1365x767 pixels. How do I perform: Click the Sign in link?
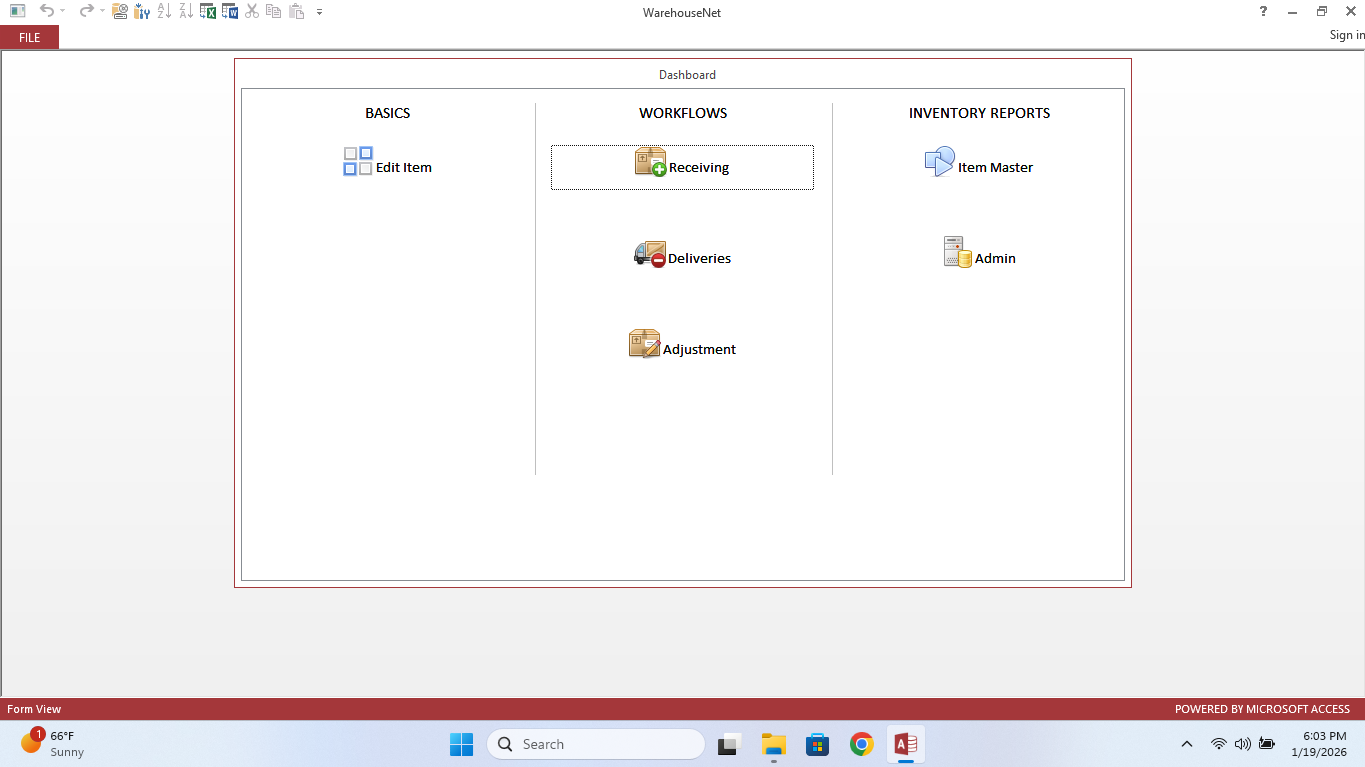[x=1344, y=35]
